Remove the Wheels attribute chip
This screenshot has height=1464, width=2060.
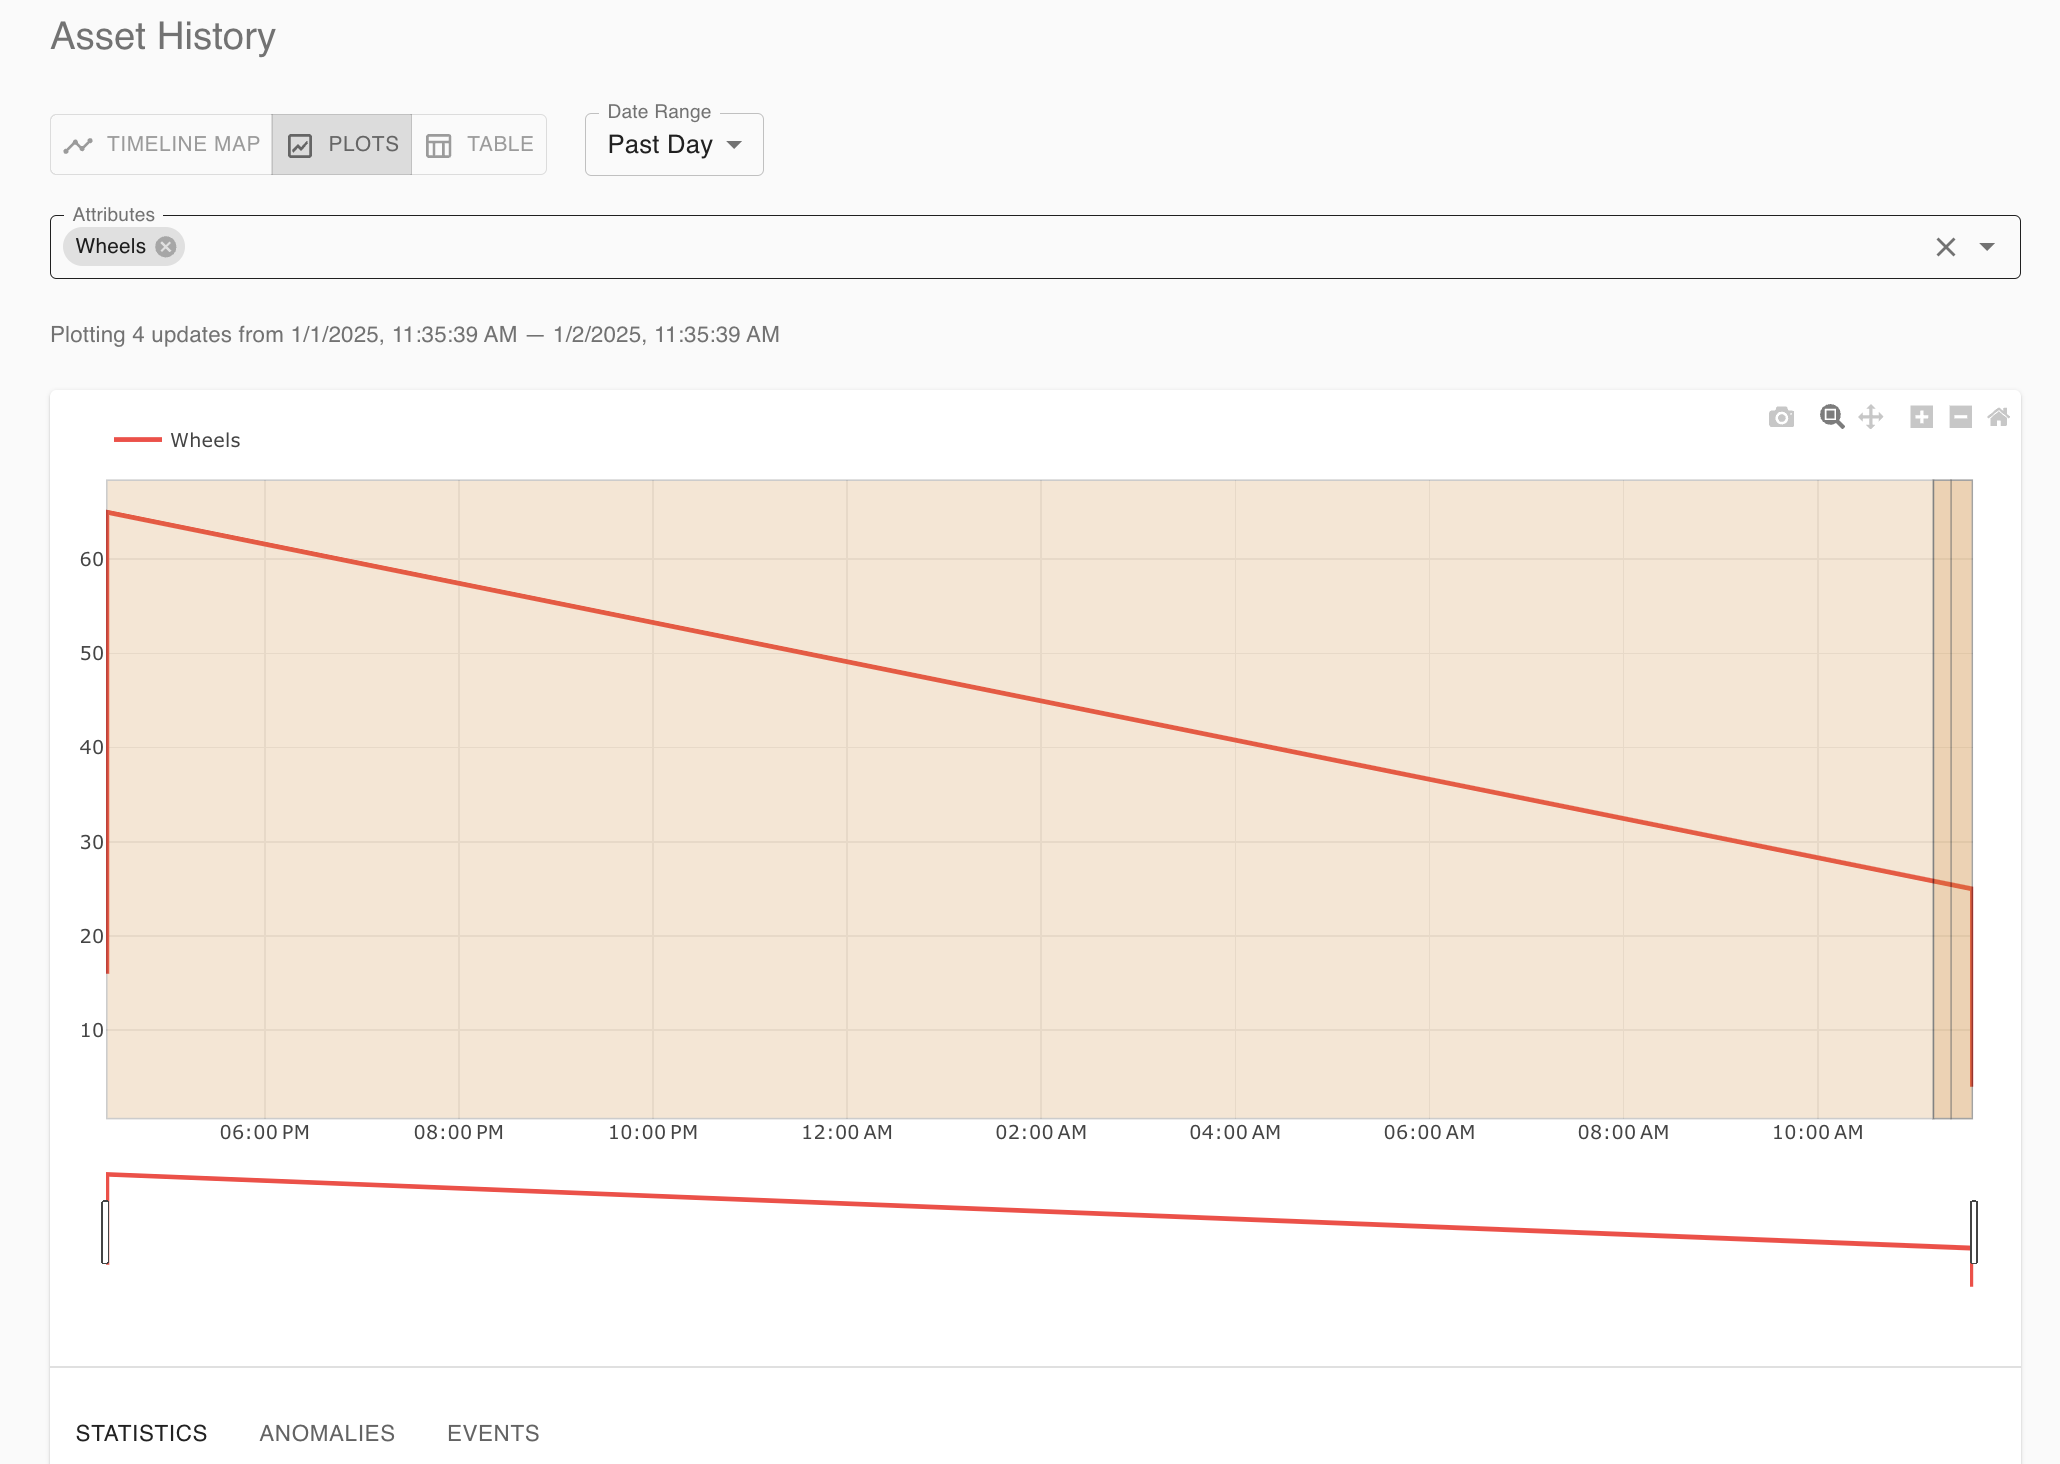tap(166, 247)
